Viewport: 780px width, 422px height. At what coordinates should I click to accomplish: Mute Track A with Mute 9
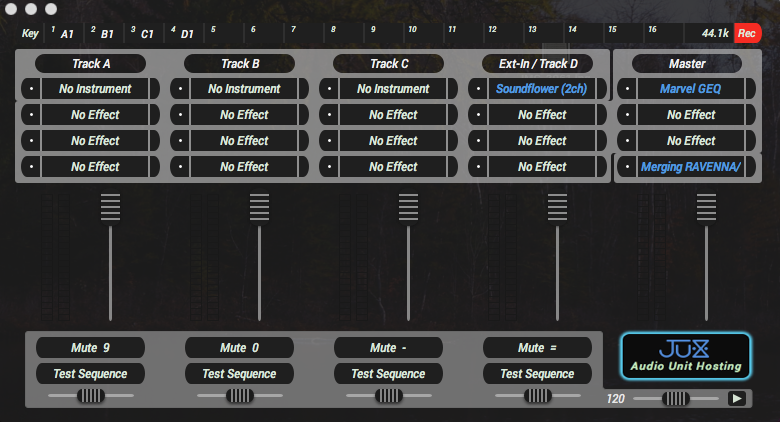click(90, 348)
